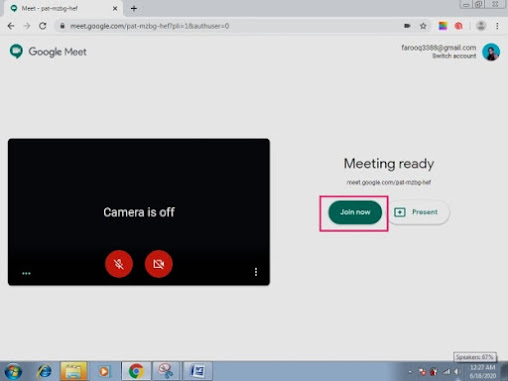The image size is (508, 381).
Task: Click the Meeting ready heading
Action: [x=389, y=164]
